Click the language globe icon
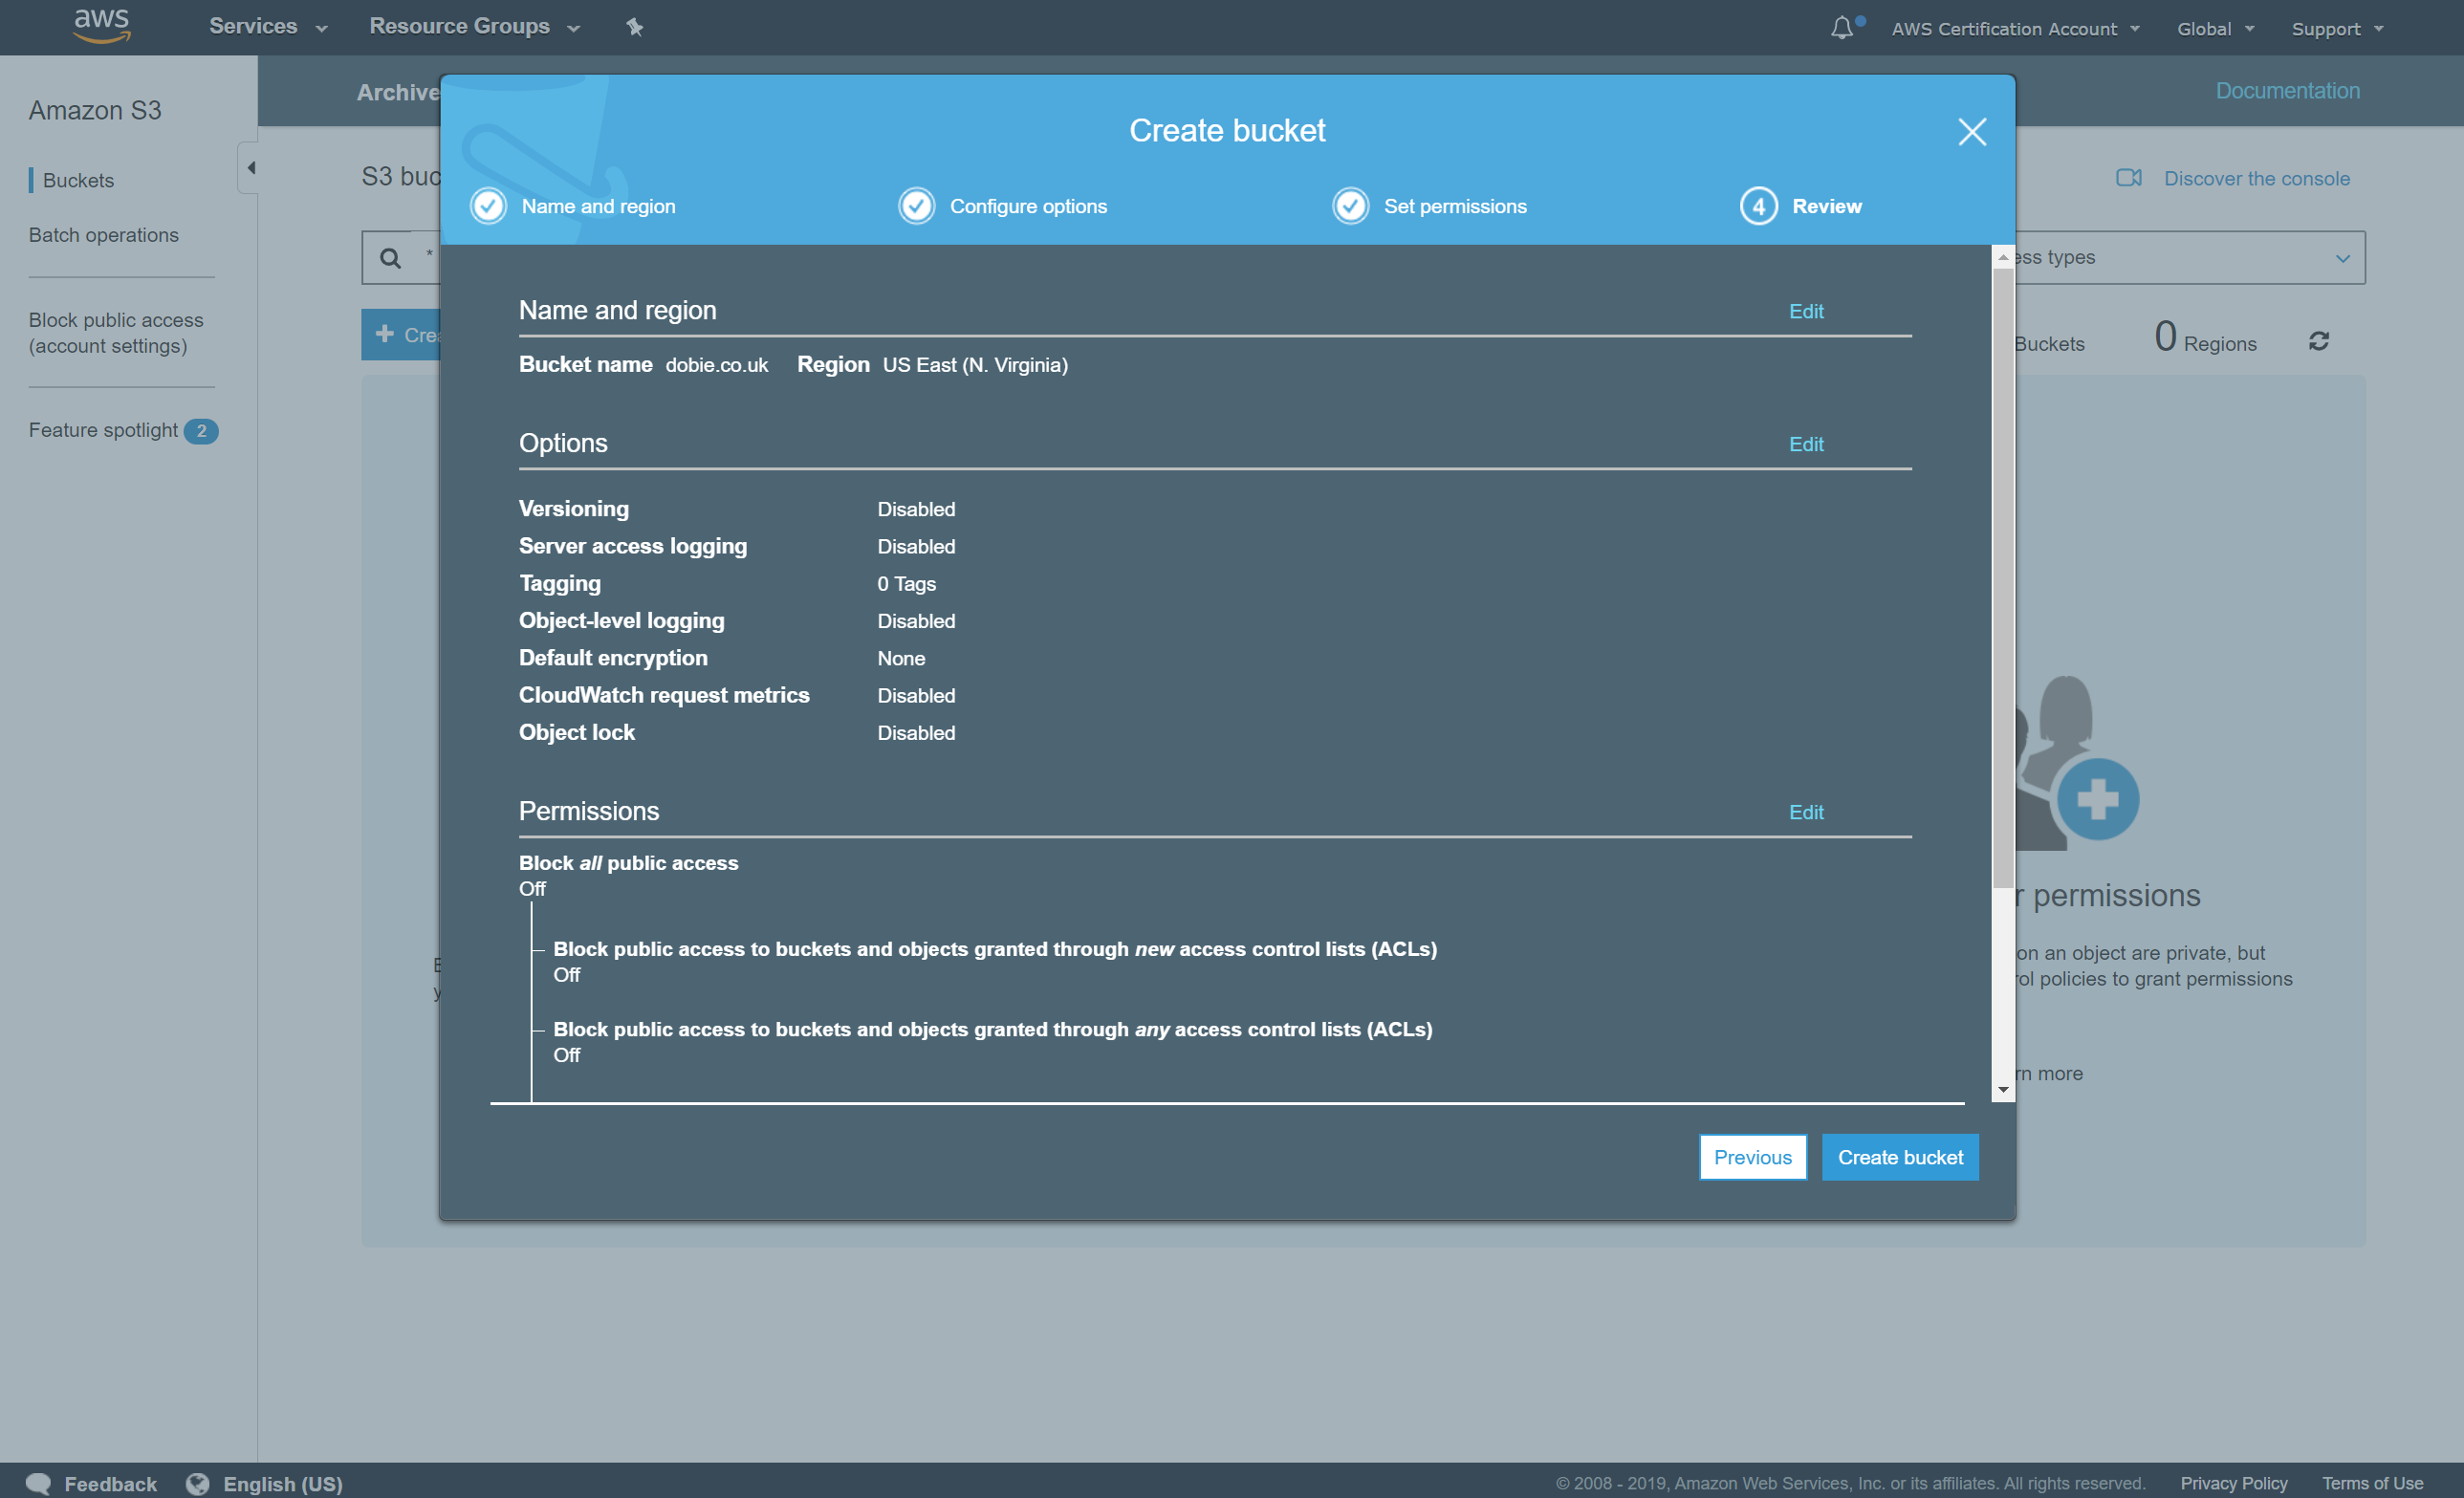This screenshot has width=2464, height=1498. pos(198,1484)
